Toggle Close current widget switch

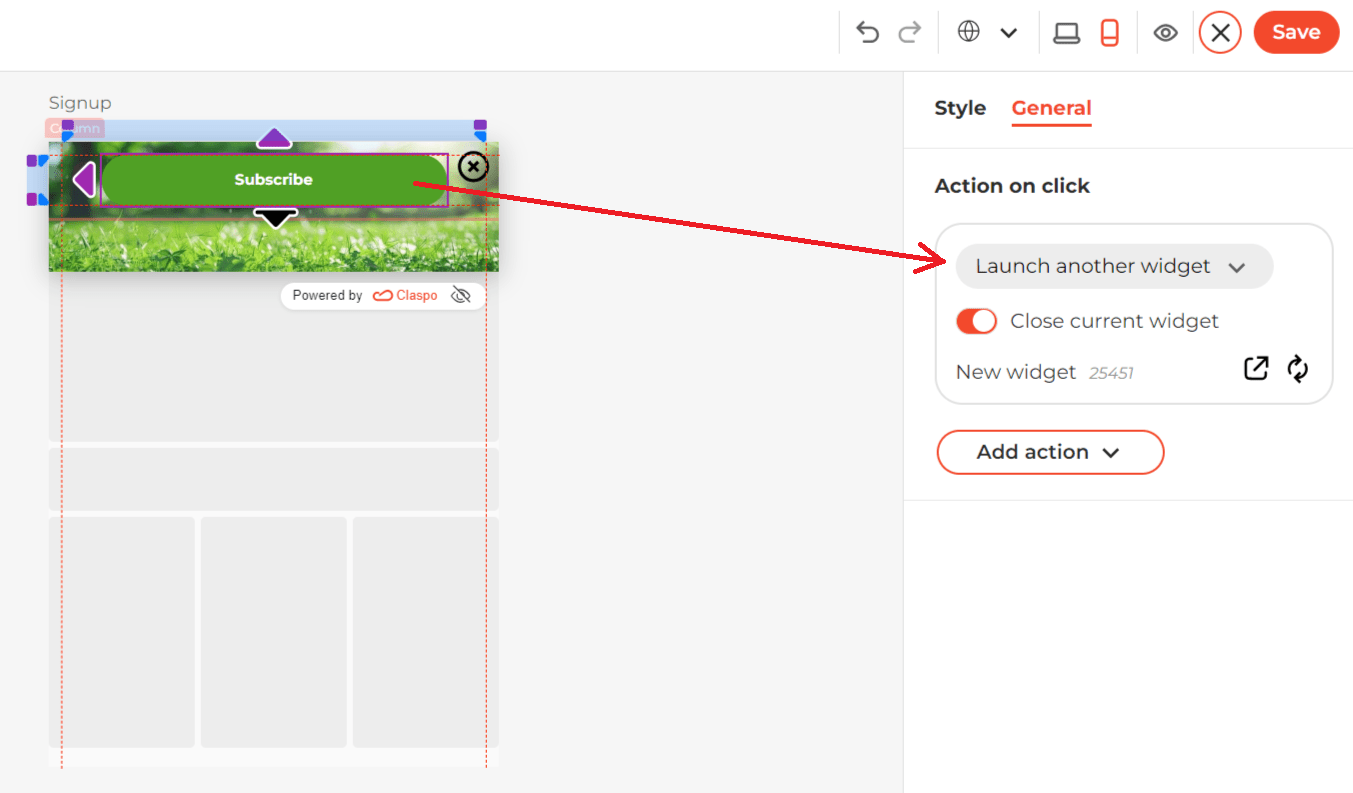pyautogui.click(x=977, y=321)
